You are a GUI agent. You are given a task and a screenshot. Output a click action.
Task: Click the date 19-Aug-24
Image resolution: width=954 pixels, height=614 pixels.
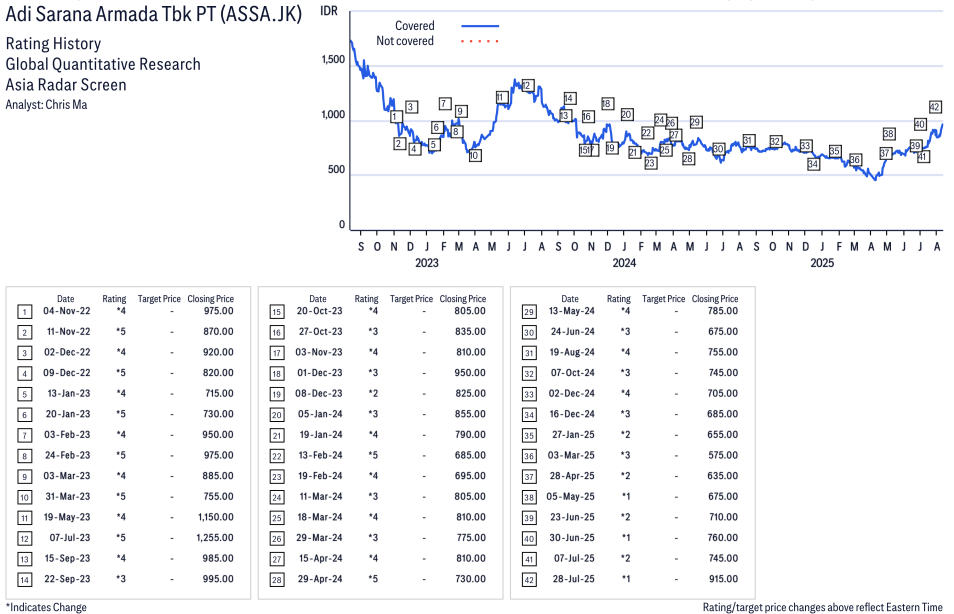click(572, 352)
